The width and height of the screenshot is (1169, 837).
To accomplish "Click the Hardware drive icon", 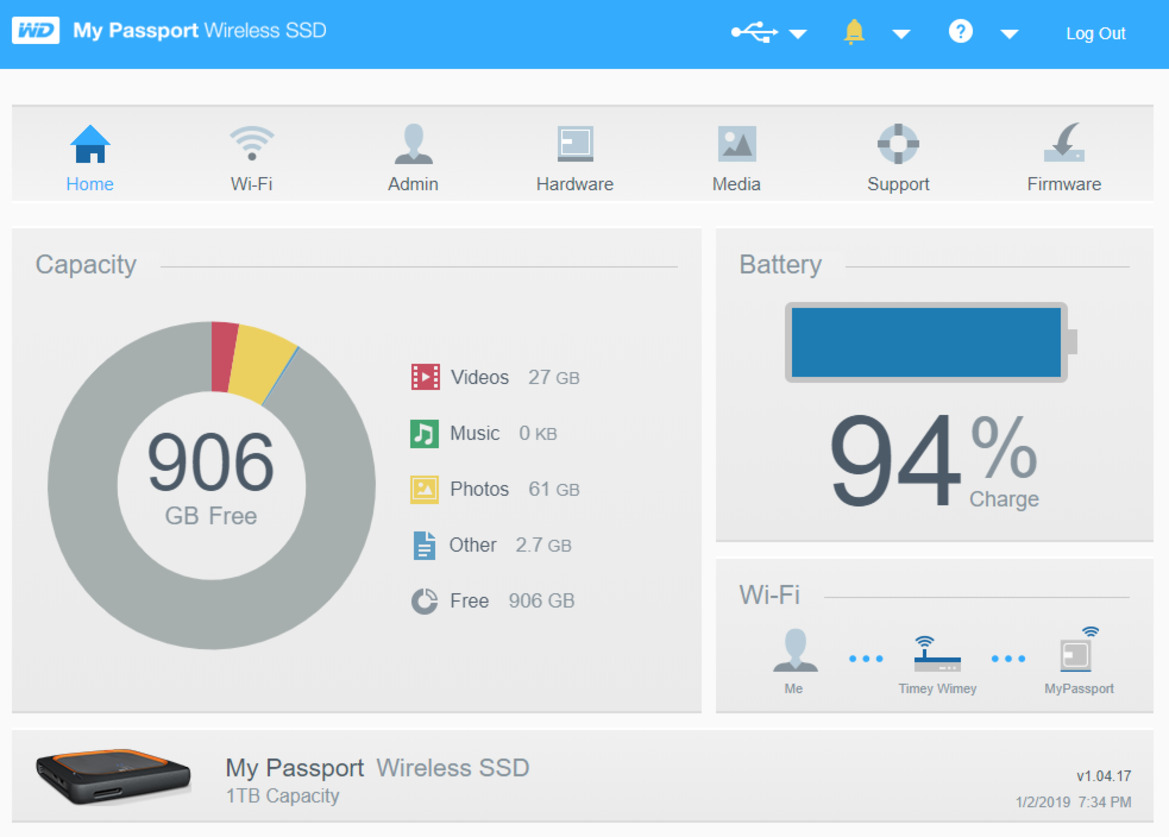I will click(x=576, y=144).
